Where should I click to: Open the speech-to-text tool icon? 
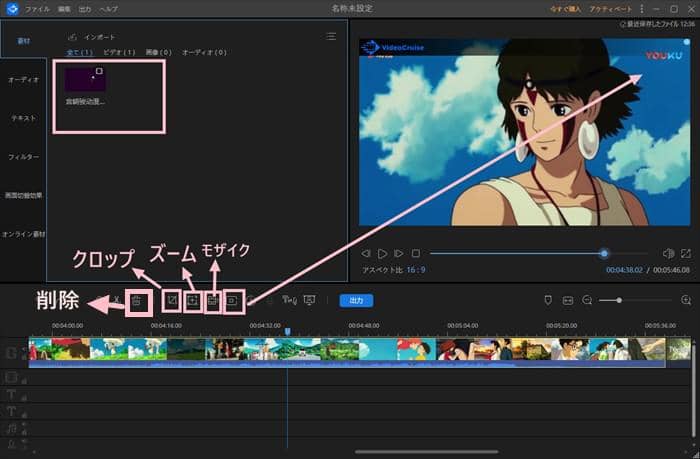coord(289,300)
